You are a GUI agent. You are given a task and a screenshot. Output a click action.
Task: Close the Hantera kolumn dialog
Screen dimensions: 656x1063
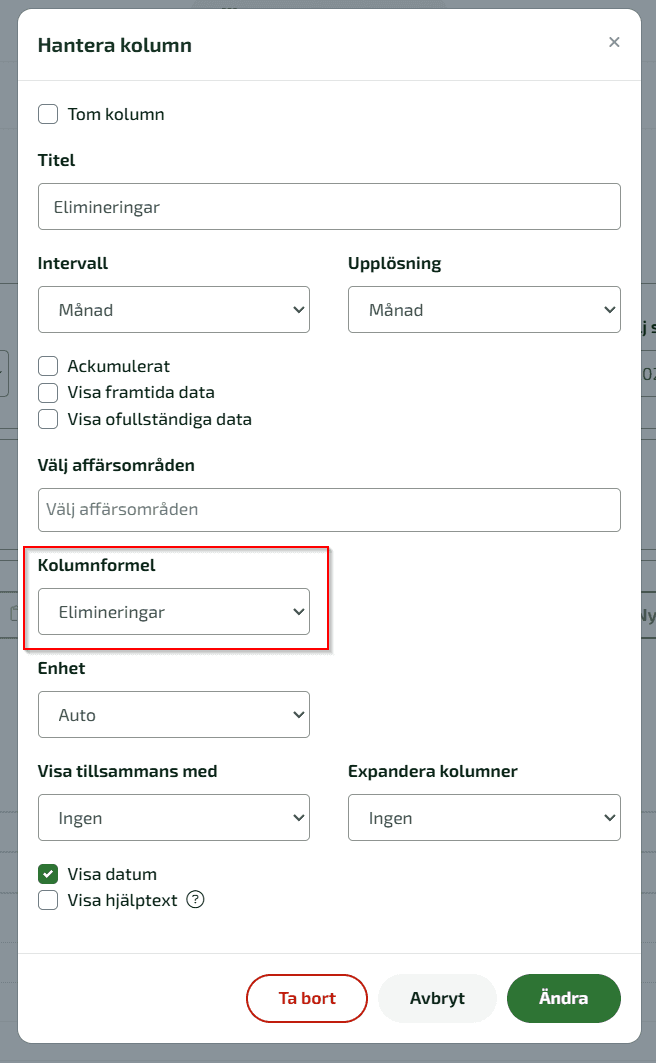click(x=614, y=42)
